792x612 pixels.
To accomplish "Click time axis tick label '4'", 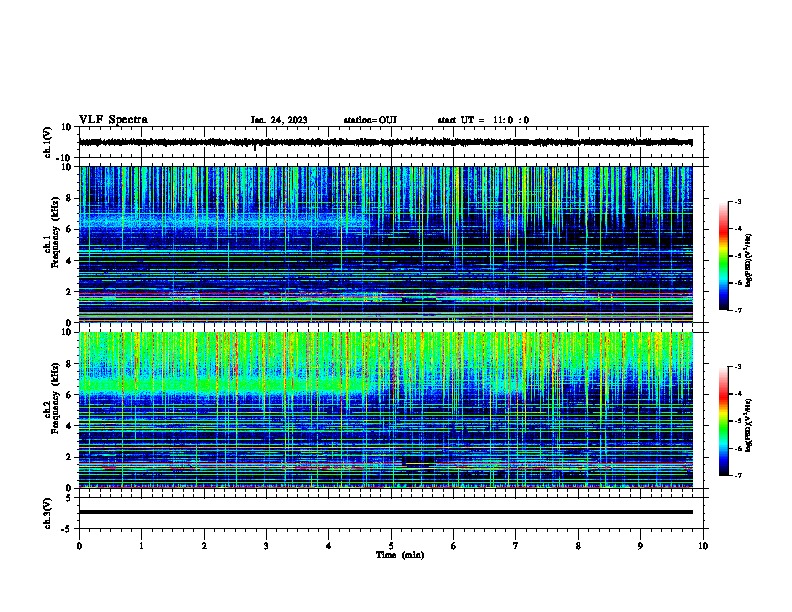I will click(329, 546).
